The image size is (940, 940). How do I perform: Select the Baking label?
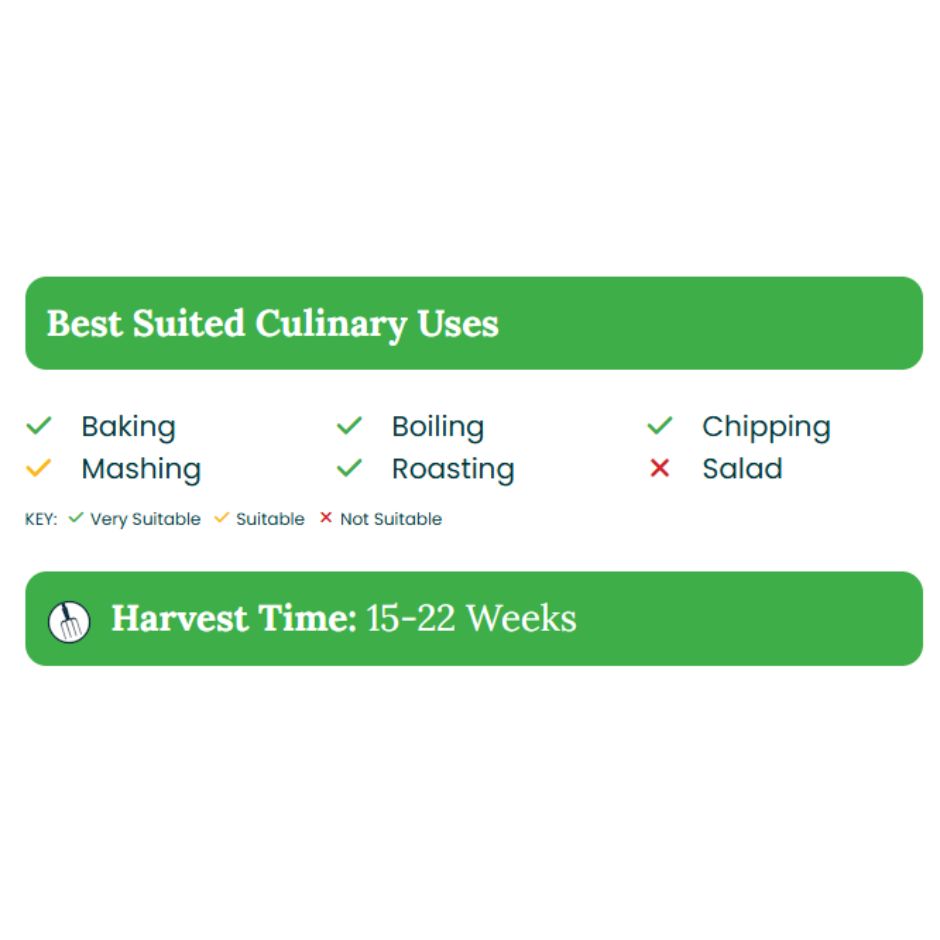pos(128,427)
